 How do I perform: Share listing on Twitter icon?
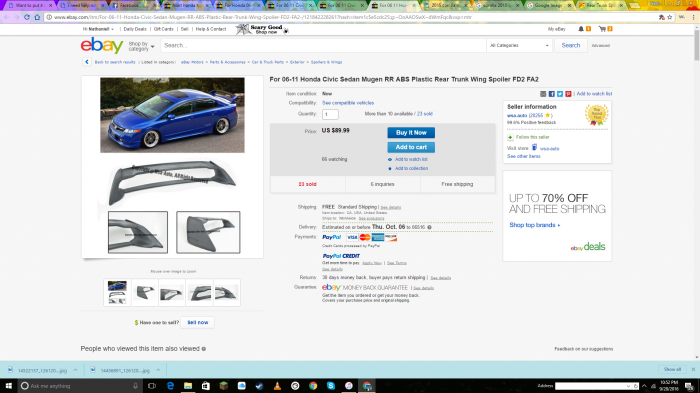tap(560, 94)
